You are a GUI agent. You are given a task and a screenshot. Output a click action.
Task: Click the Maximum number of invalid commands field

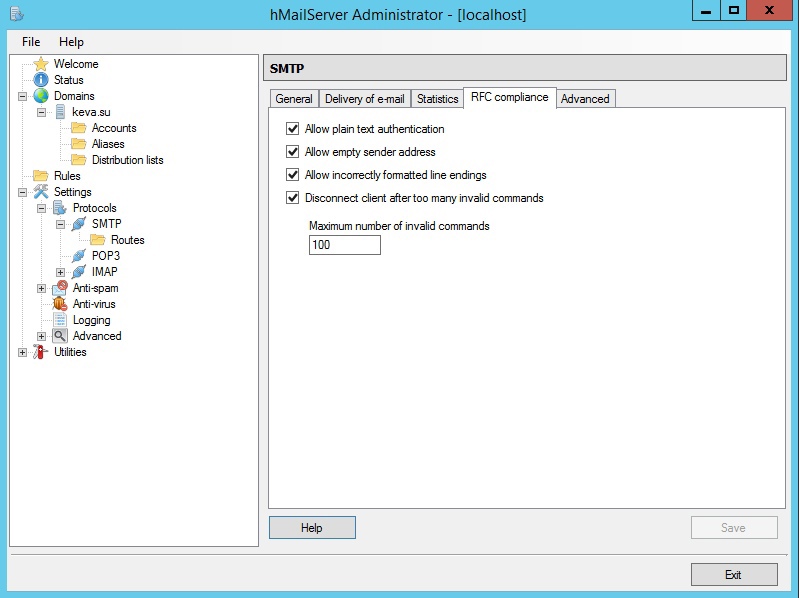click(x=344, y=245)
